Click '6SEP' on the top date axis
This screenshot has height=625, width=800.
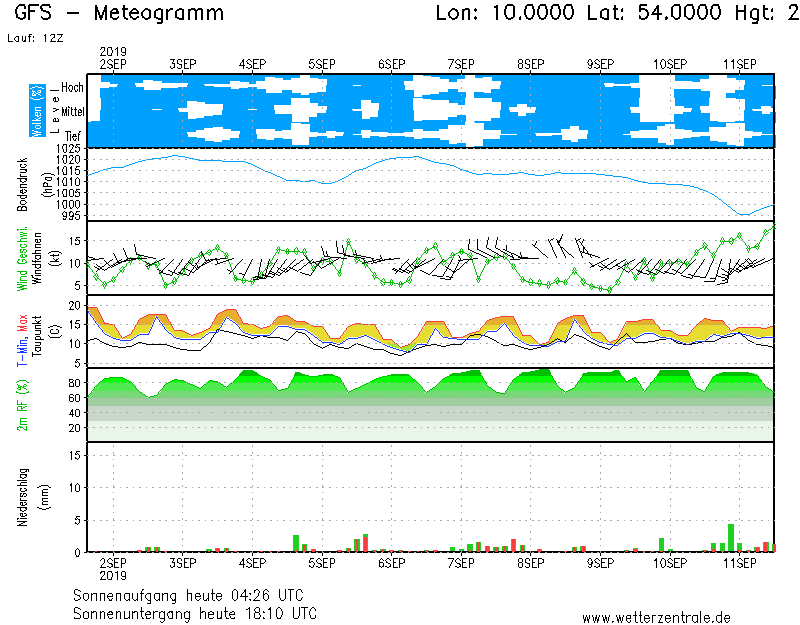[392, 64]
